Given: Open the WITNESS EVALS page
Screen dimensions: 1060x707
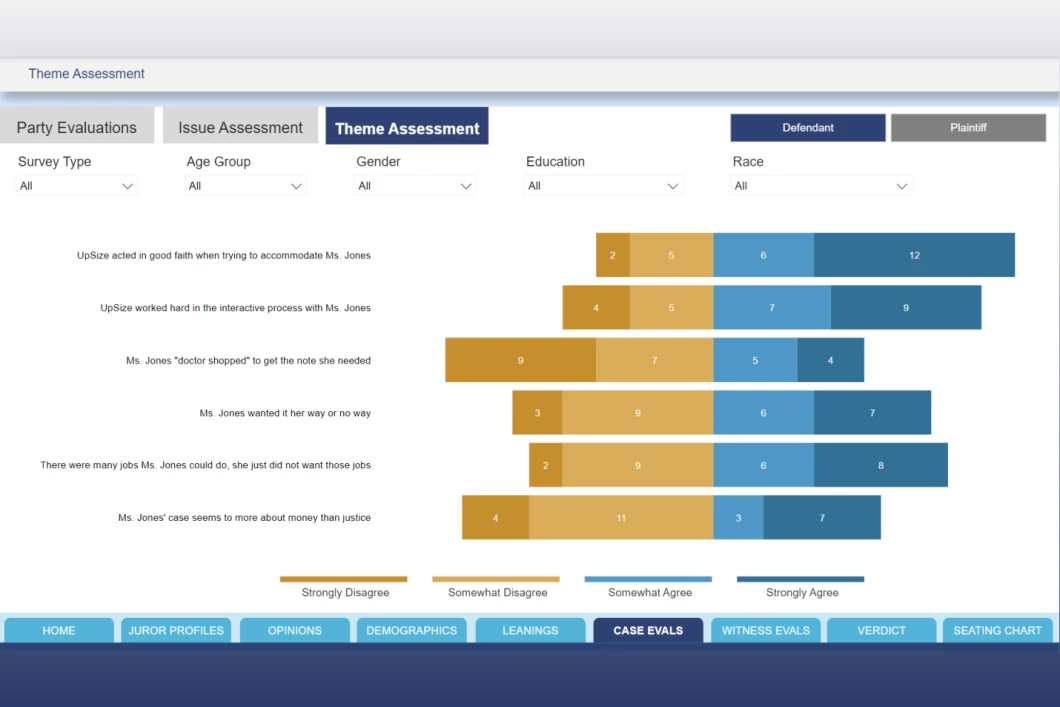Looking at the screenshot, I should (x=766, y=630).
